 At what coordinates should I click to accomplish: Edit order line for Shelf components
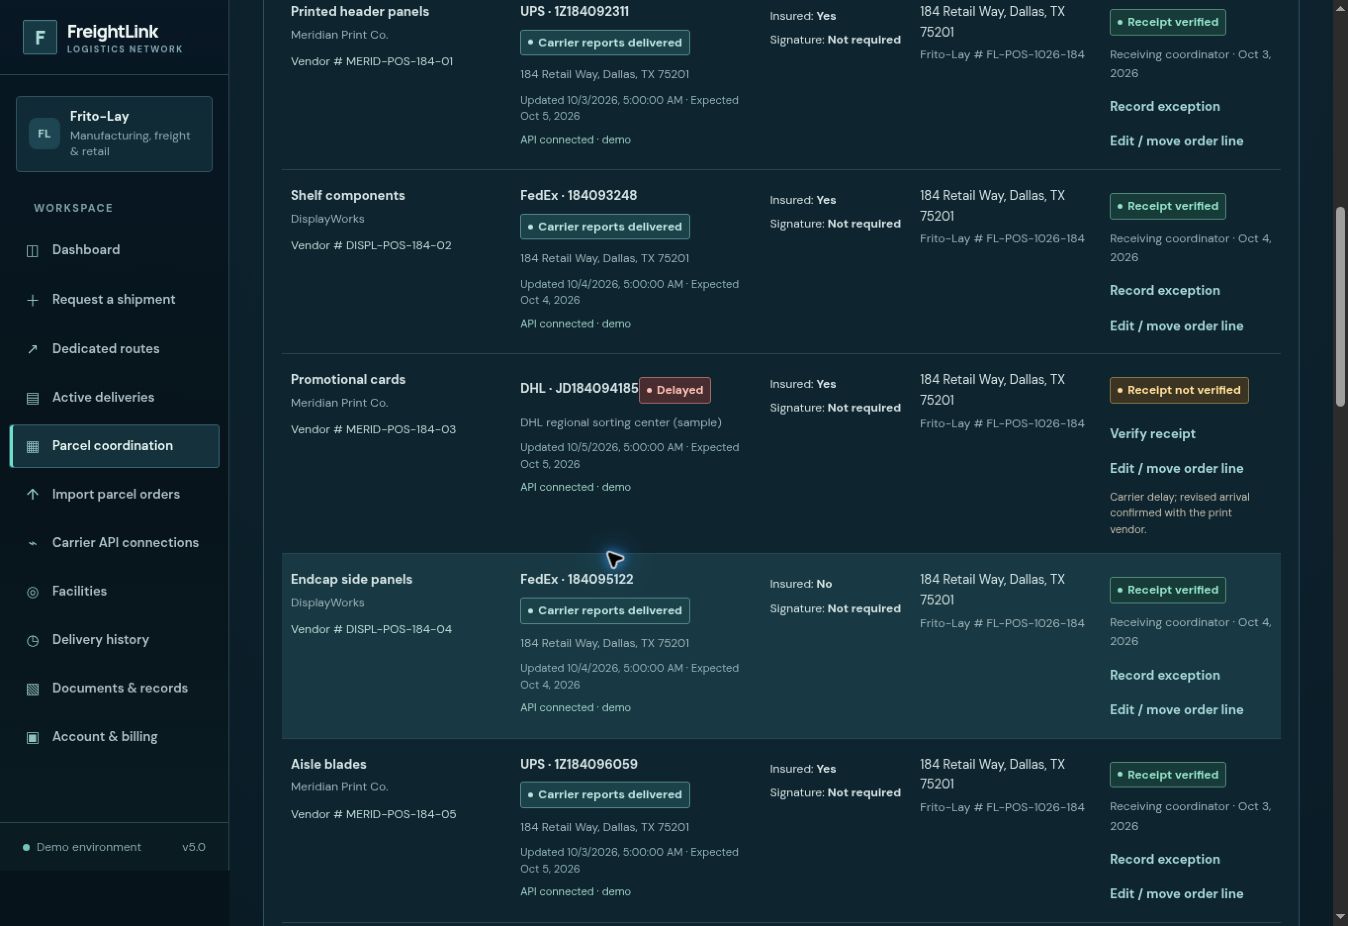[x=1176, y=326]
